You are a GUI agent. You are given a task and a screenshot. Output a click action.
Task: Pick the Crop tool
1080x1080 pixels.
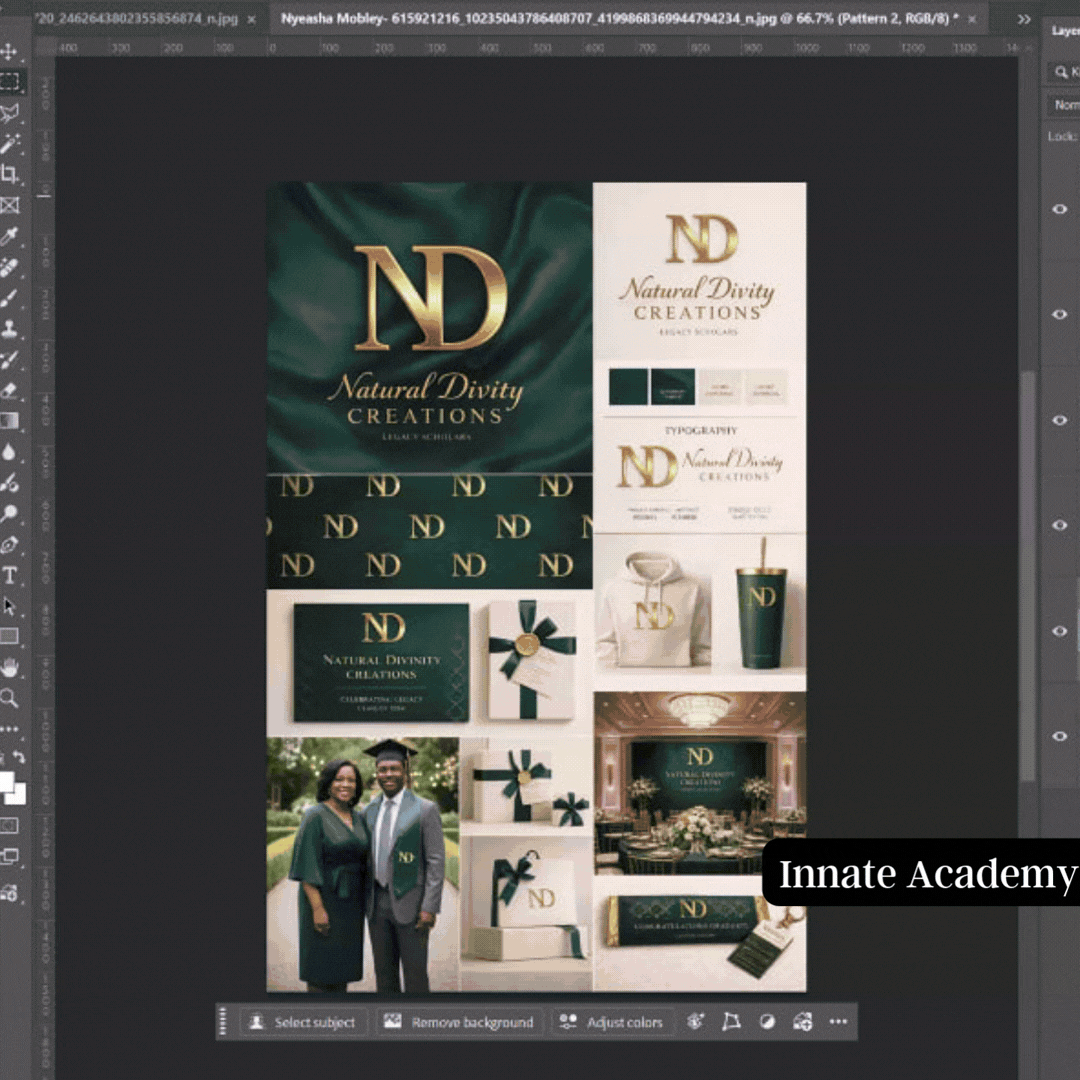click(x=10, y=174)
